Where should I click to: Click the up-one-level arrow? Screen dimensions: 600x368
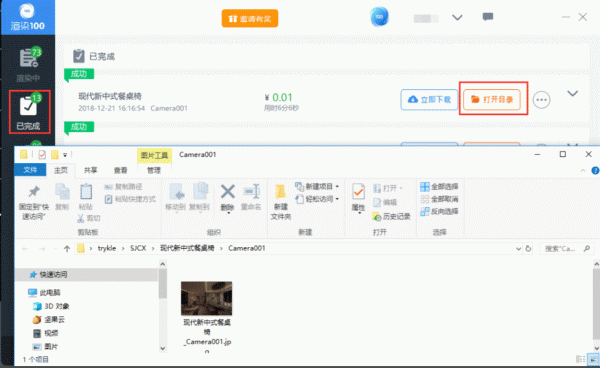(x=67, y=249)
